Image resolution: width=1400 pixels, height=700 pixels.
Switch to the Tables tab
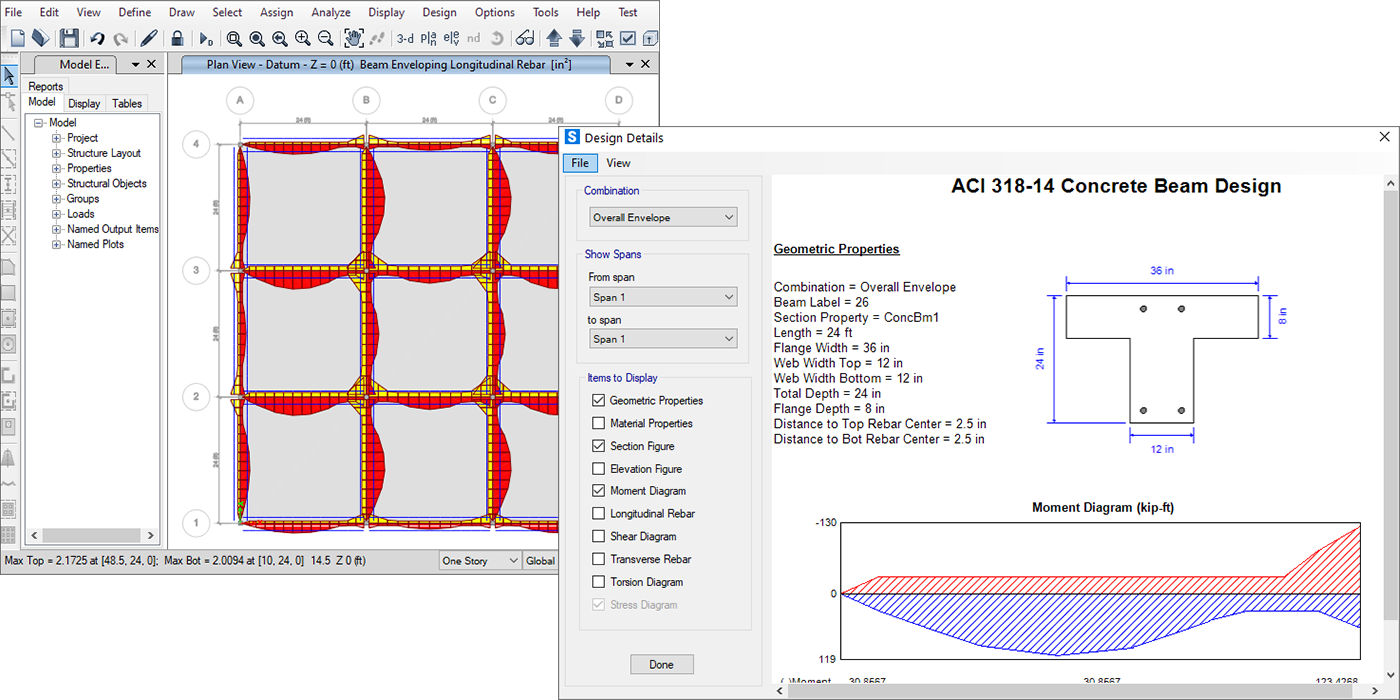coord(127,103)
